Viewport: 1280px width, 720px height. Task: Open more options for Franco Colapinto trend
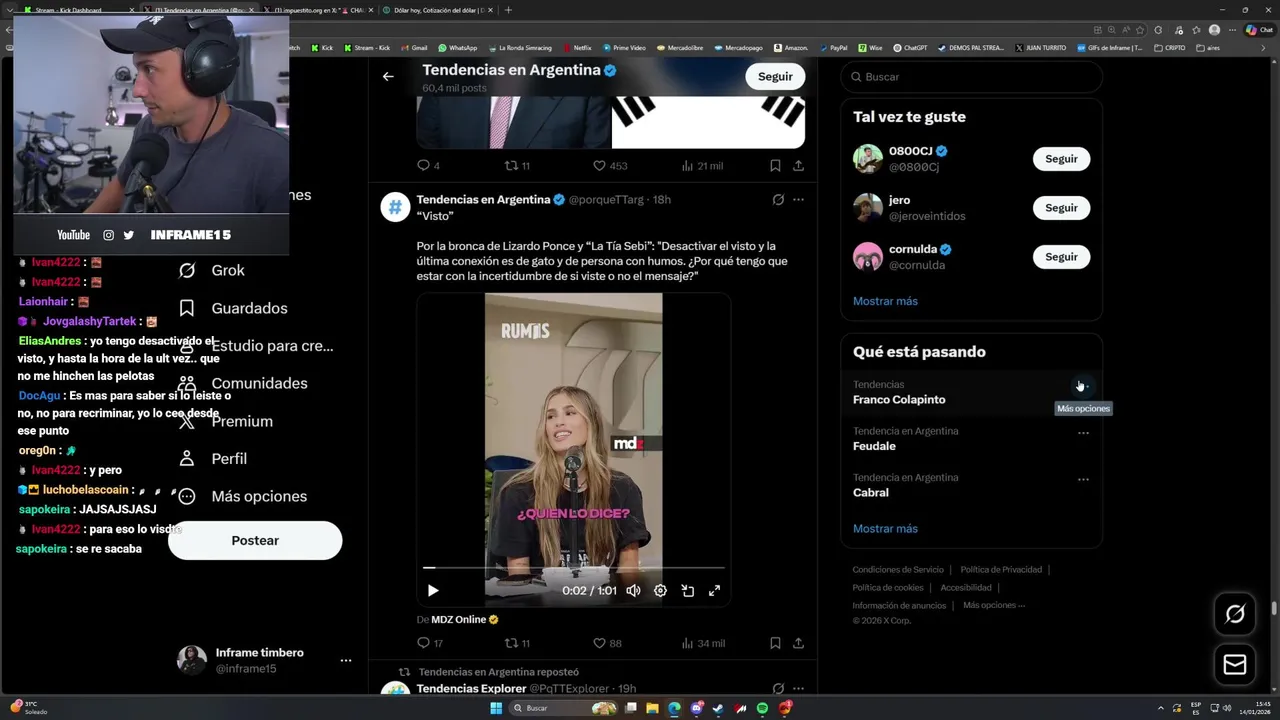point(1083,386)
